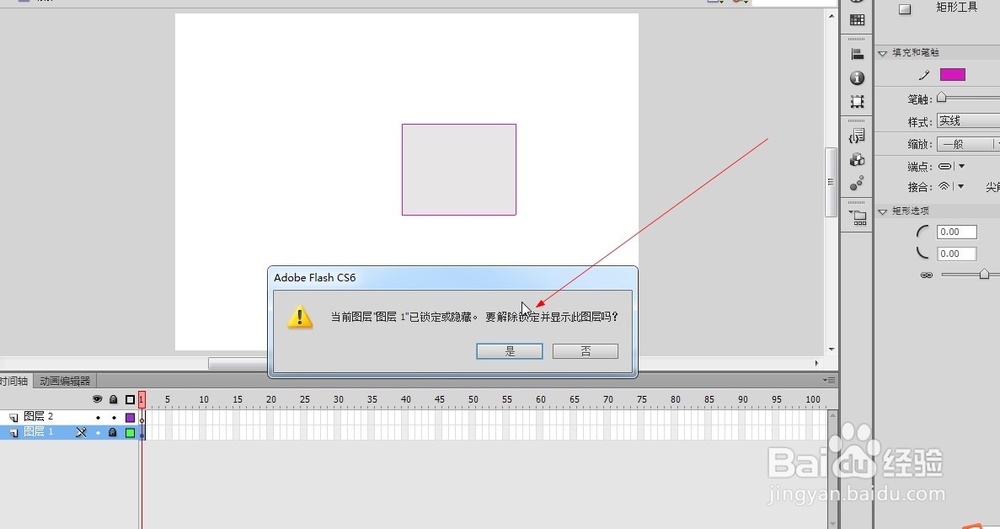Open the timeline panel options menu
This screenshot has height=529, width=1000.
[829, 380]
